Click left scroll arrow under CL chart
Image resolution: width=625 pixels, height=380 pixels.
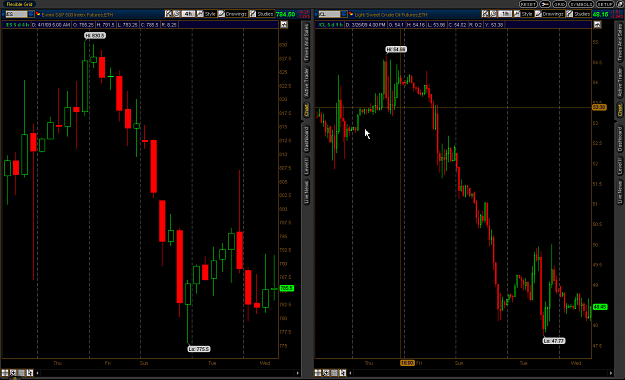coord(350,373)
